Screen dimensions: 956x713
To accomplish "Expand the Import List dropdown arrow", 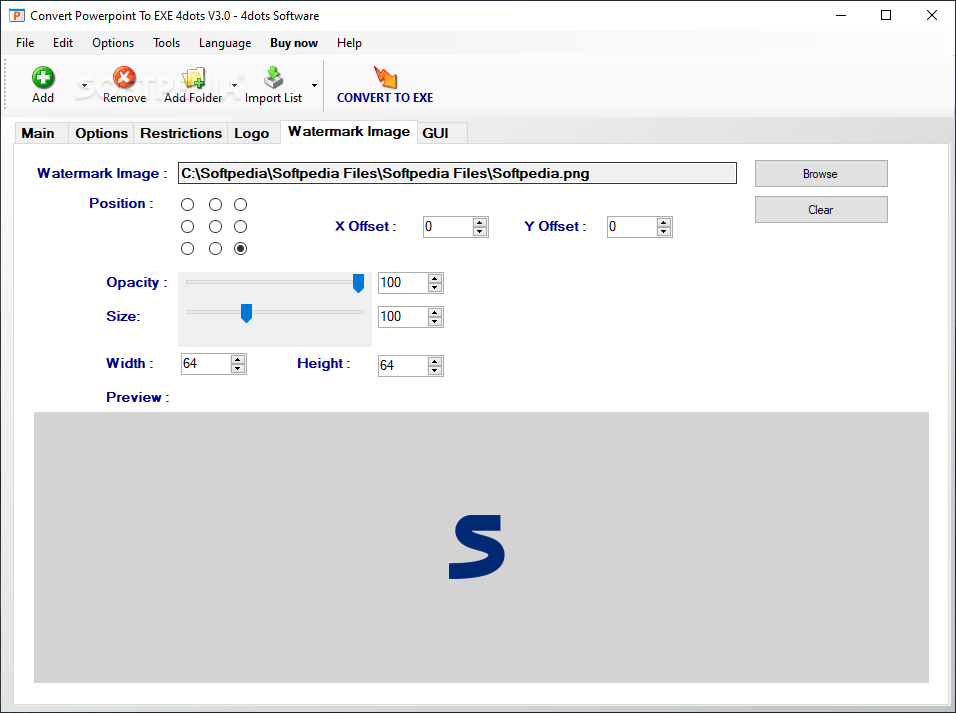I will [315, 85].
